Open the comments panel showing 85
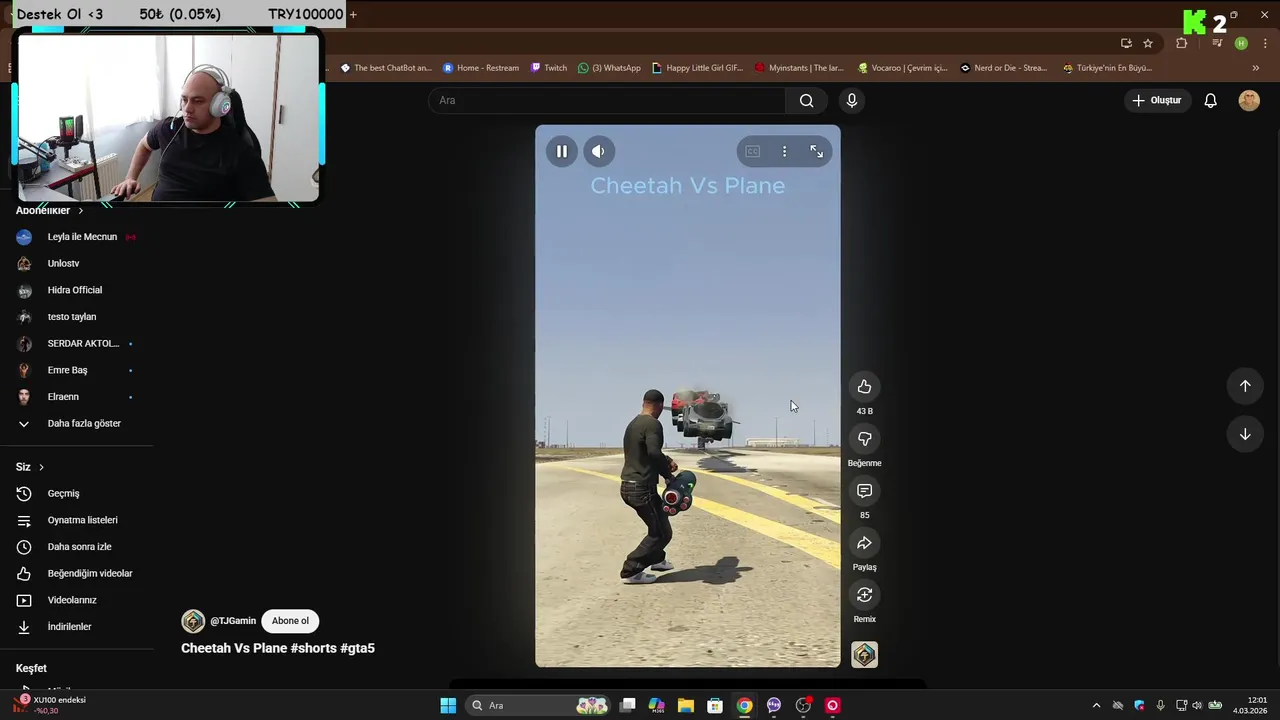1280x720 pixels. (x=864, y=491)
